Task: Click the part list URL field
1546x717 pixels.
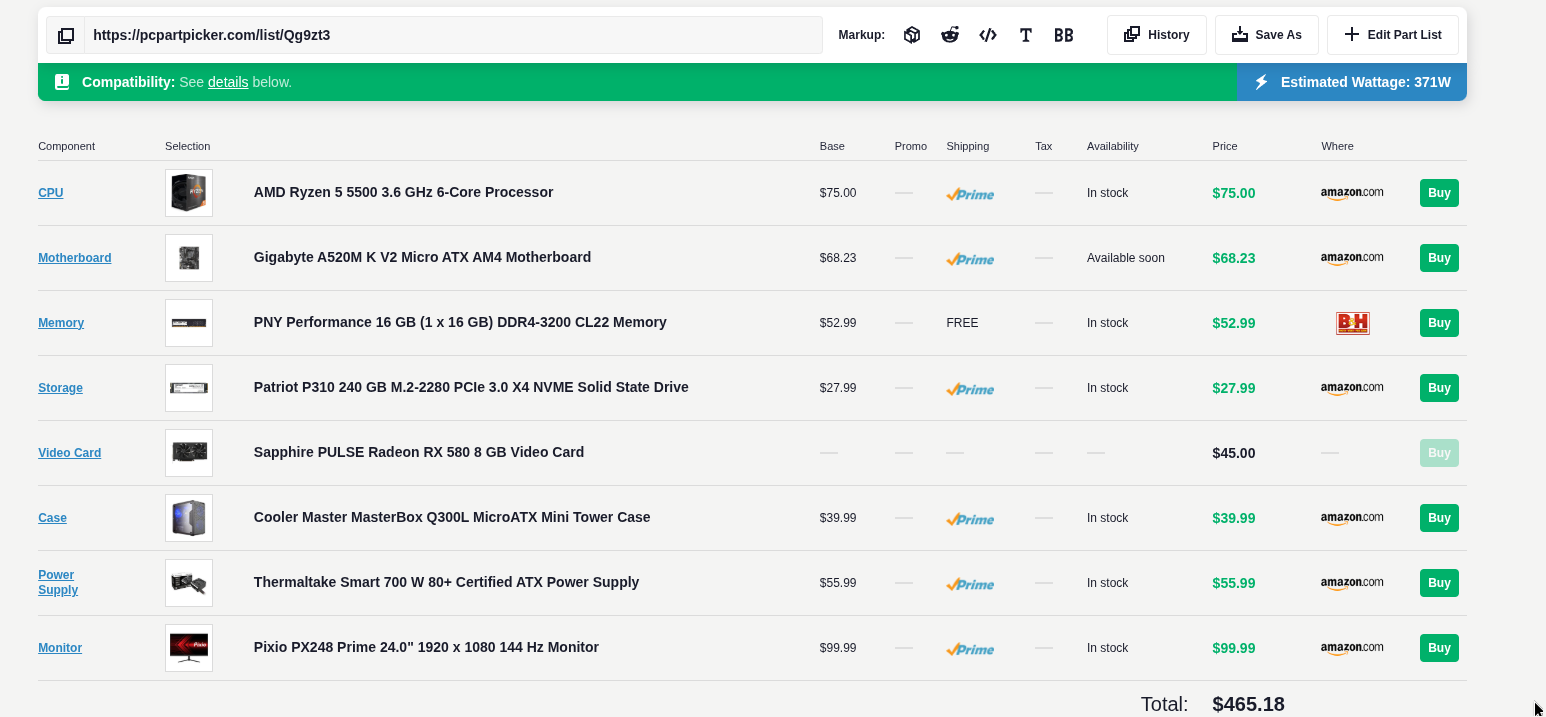Action: pyautogui.click(x=453, y=35)
